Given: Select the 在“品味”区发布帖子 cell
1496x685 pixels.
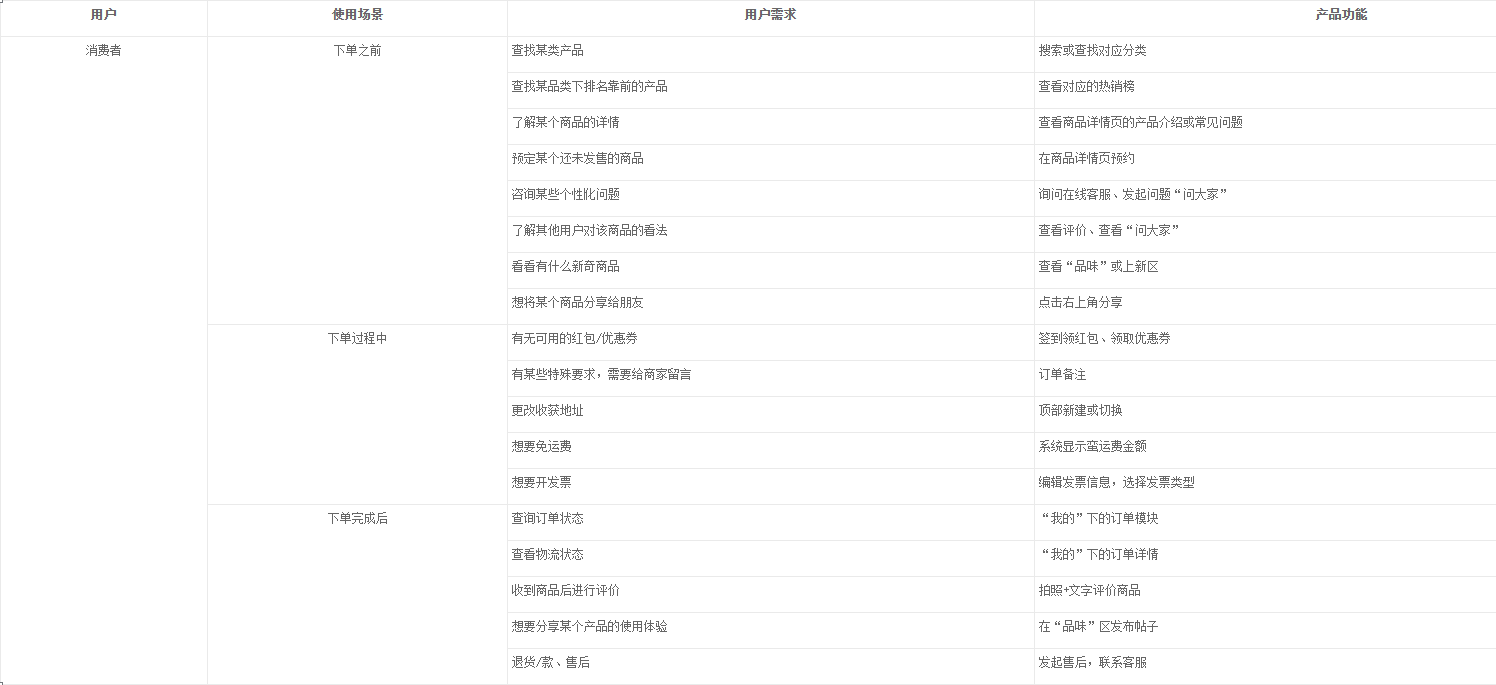Looking at the screenshot, I should 1096,626.
